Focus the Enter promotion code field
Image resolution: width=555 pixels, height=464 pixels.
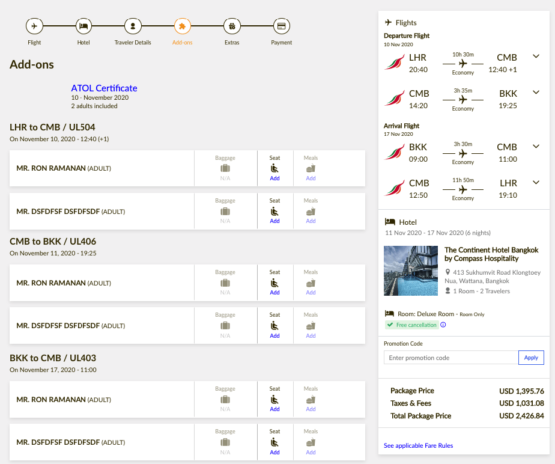point(451,357)
